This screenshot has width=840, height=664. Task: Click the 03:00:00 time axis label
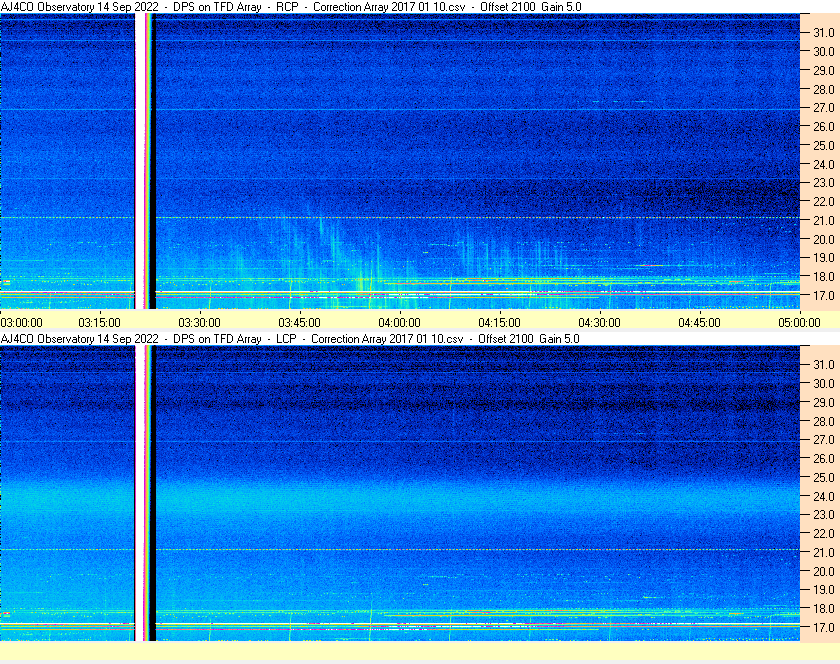[x=22, y=322]
